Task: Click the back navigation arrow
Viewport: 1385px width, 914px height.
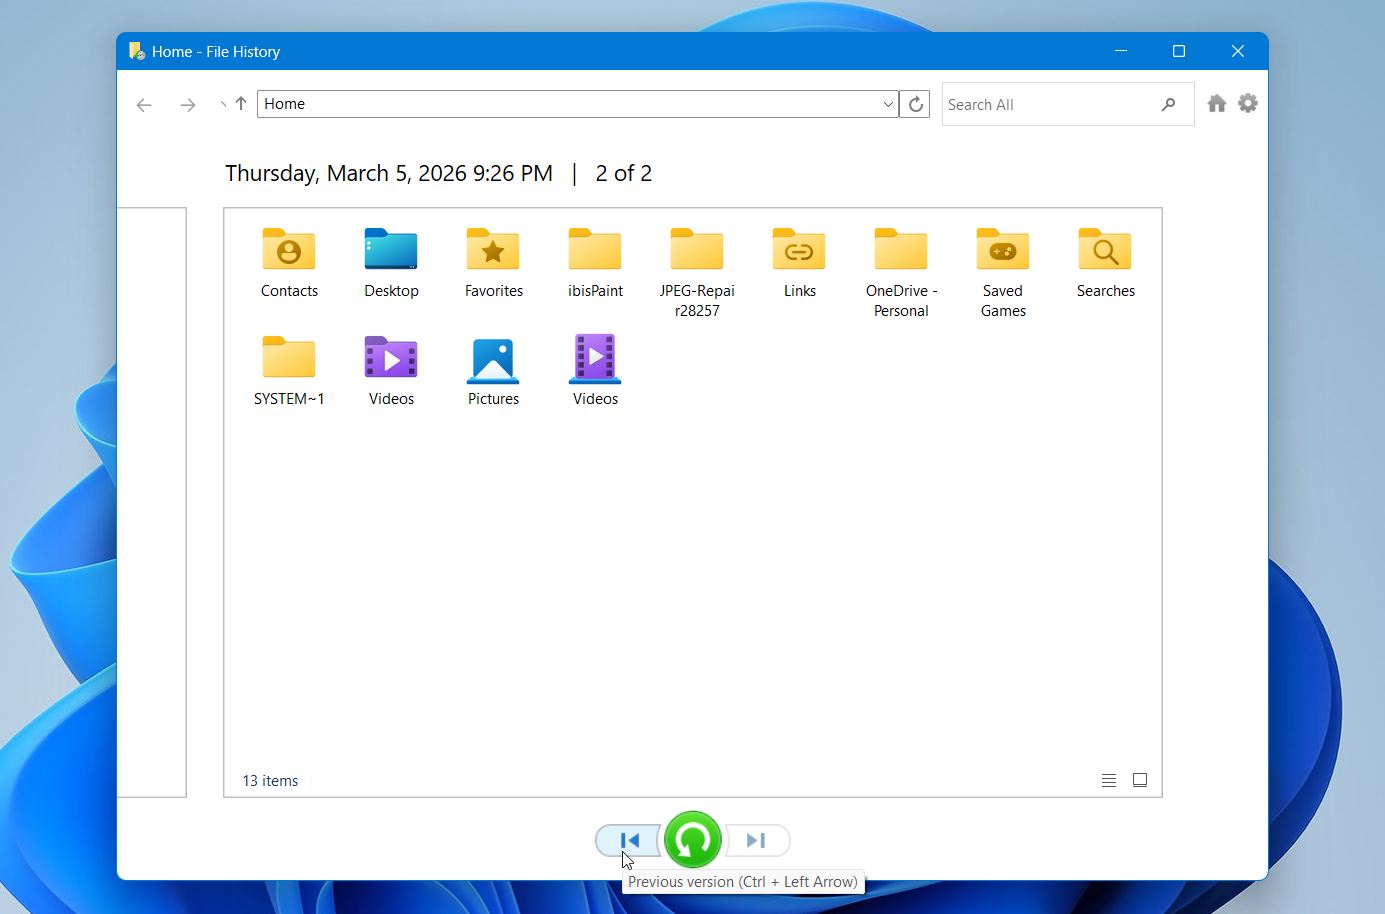Action: [x=144, y=104]
